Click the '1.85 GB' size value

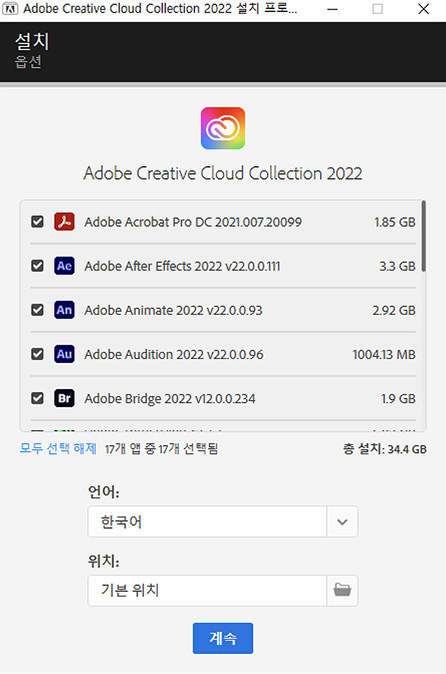(395, 222)
